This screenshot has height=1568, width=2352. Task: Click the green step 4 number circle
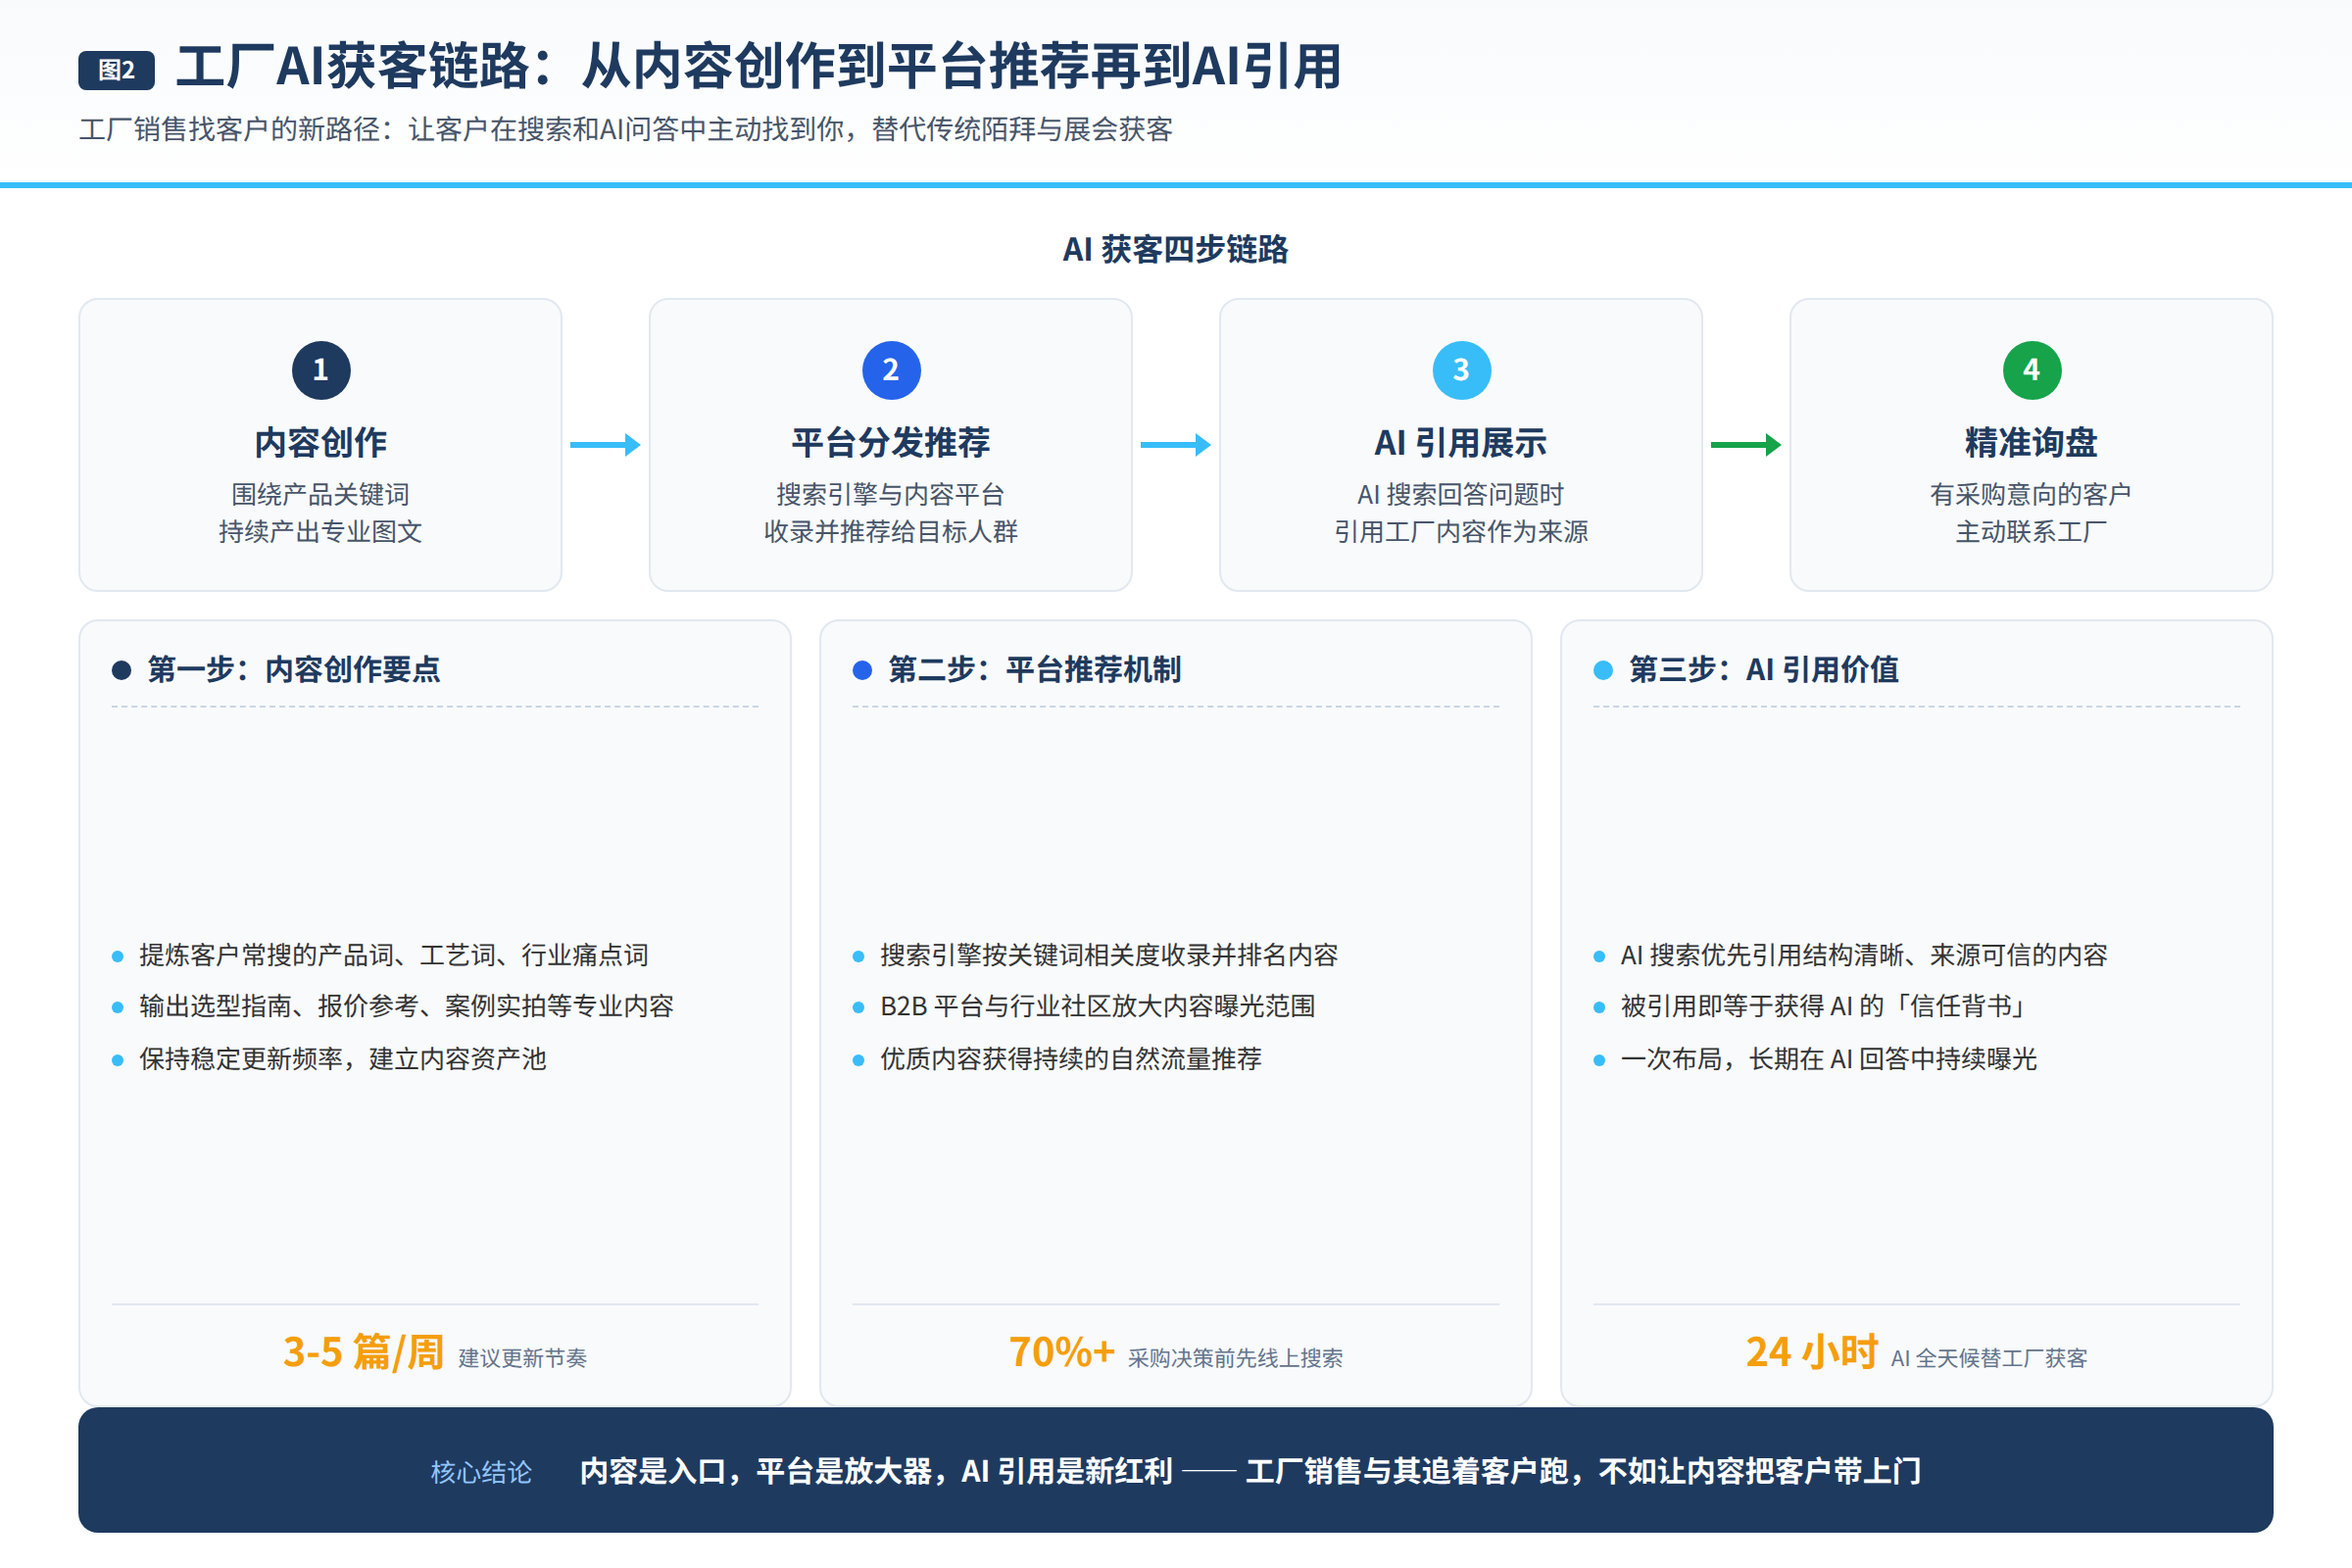tap(2031, 370)
